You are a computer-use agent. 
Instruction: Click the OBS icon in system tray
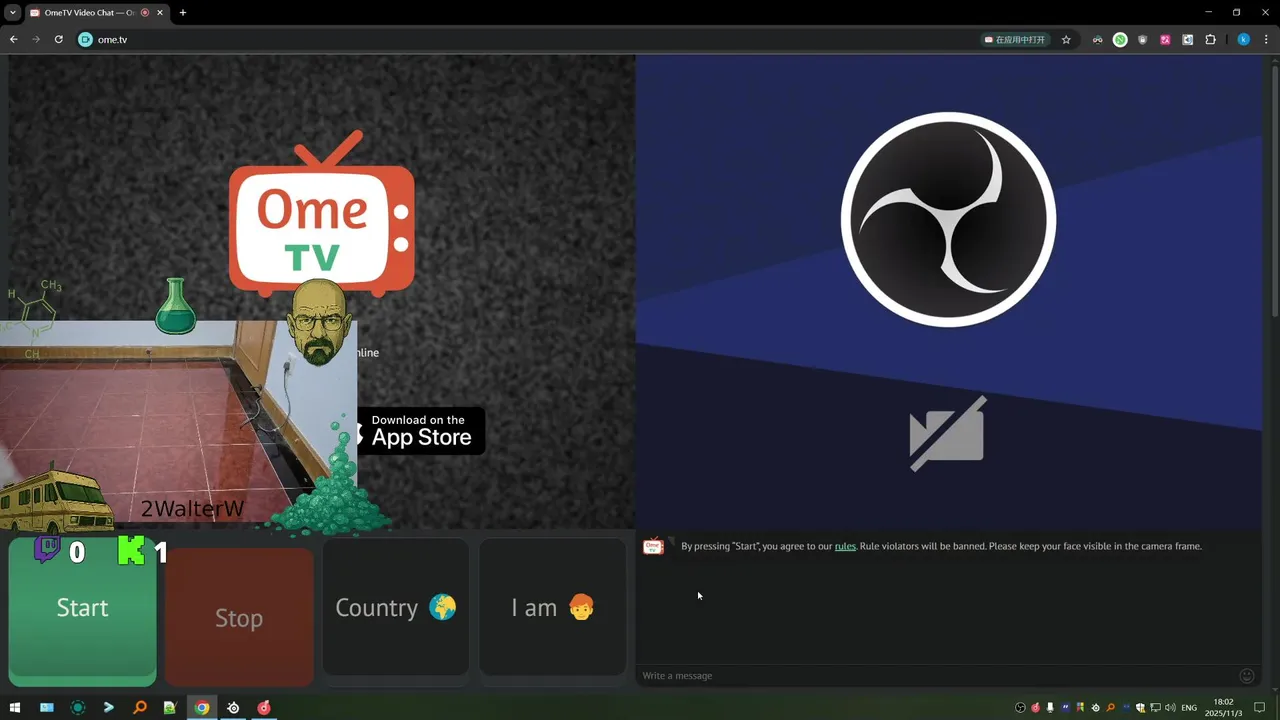point(1020,708)
